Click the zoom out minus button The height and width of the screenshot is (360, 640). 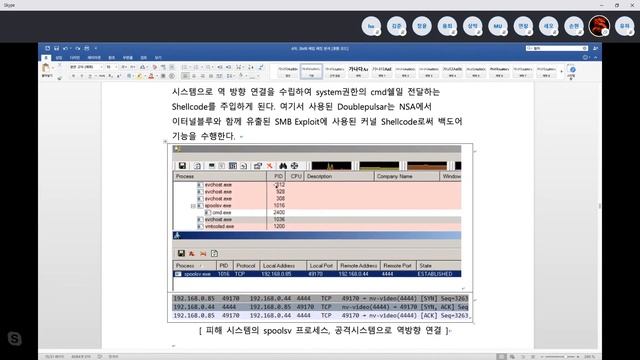543,356
